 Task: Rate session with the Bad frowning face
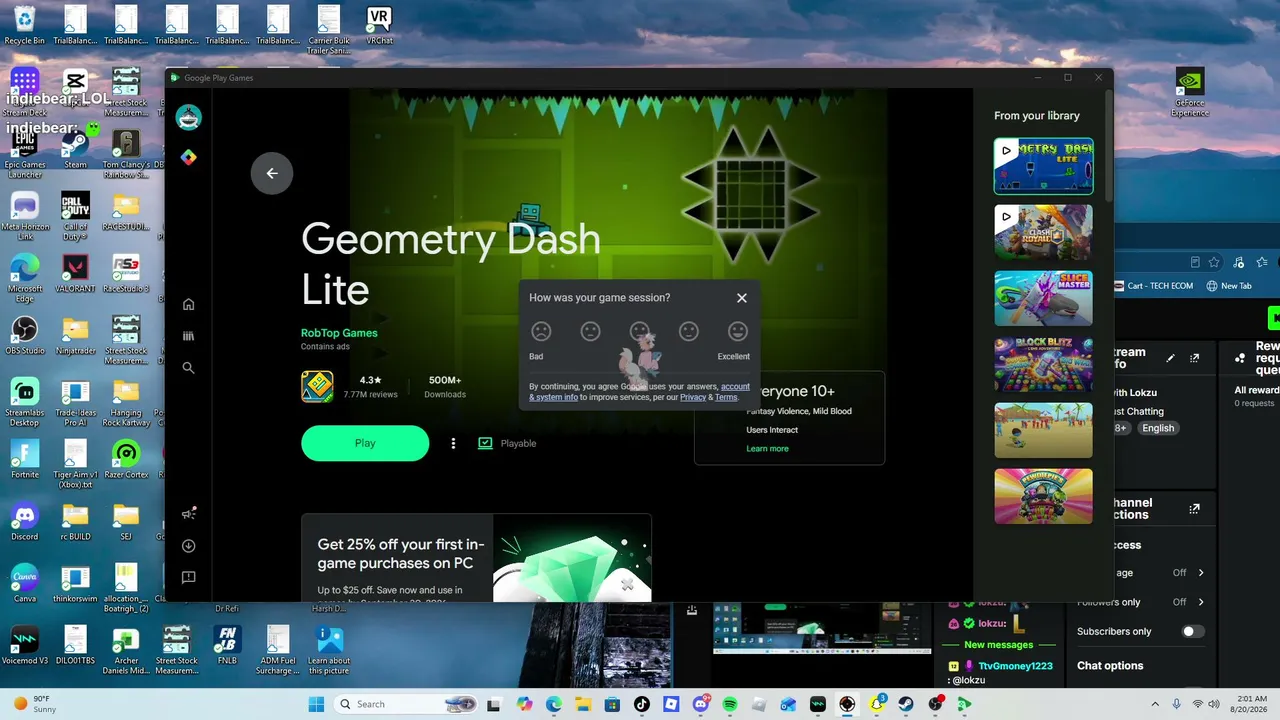541,331
